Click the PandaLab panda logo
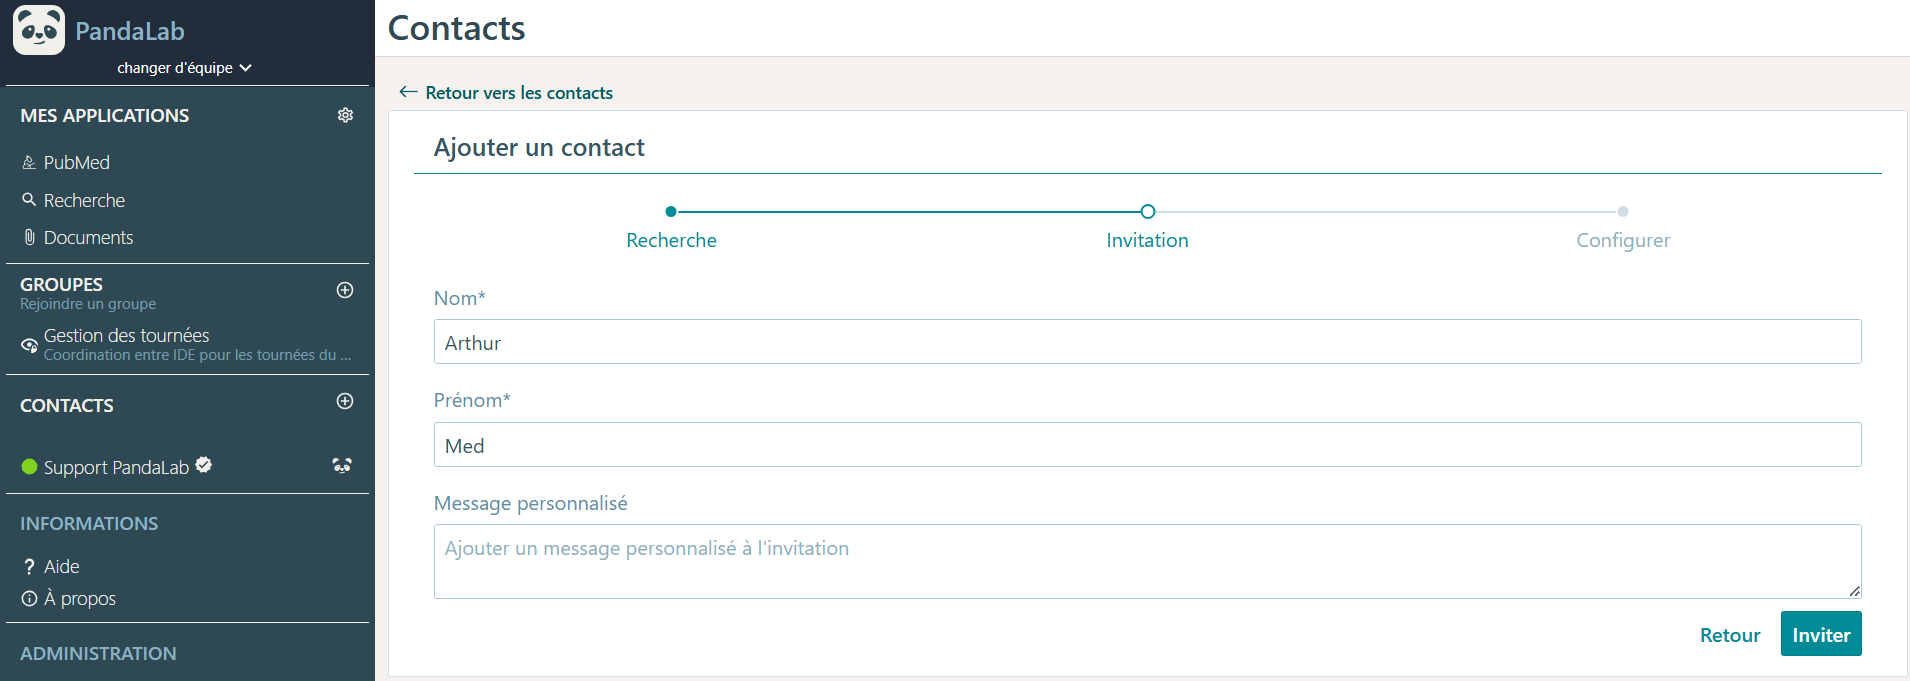This screenshot has width=1910, height=681. (39, 30)
